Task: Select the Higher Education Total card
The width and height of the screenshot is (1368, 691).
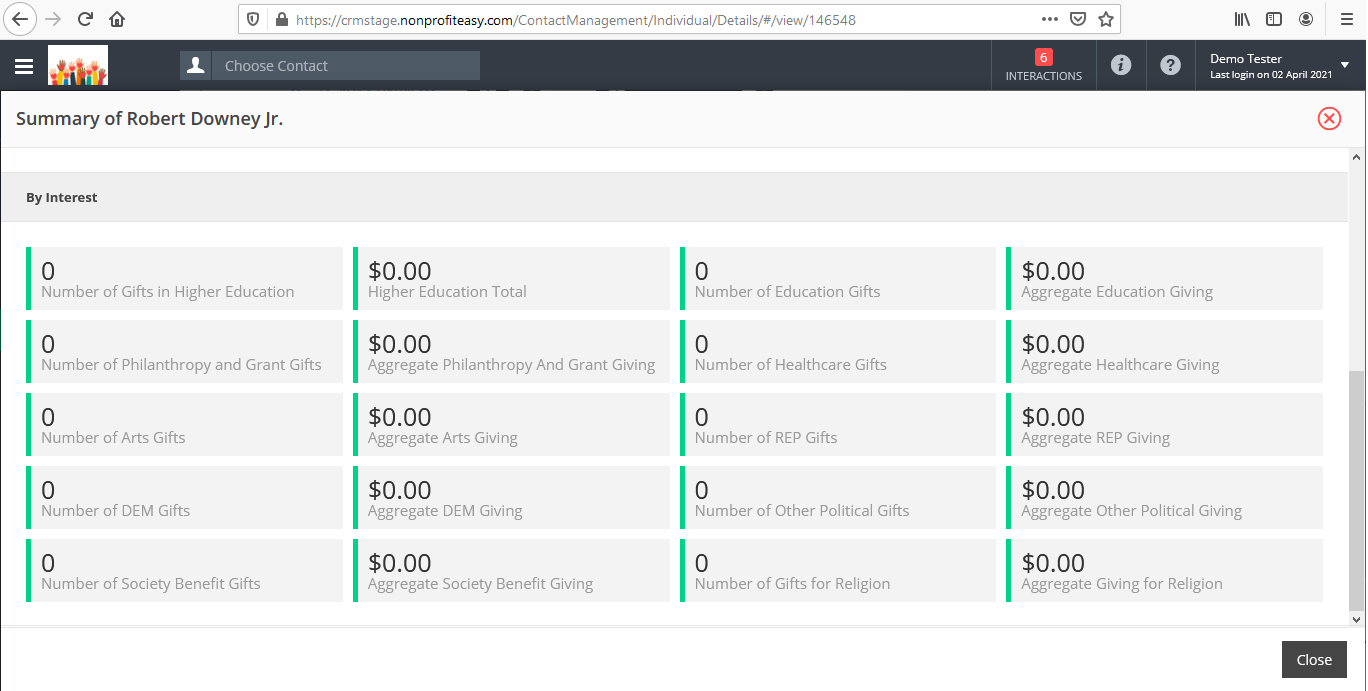Action: click(x=511, y=279)
